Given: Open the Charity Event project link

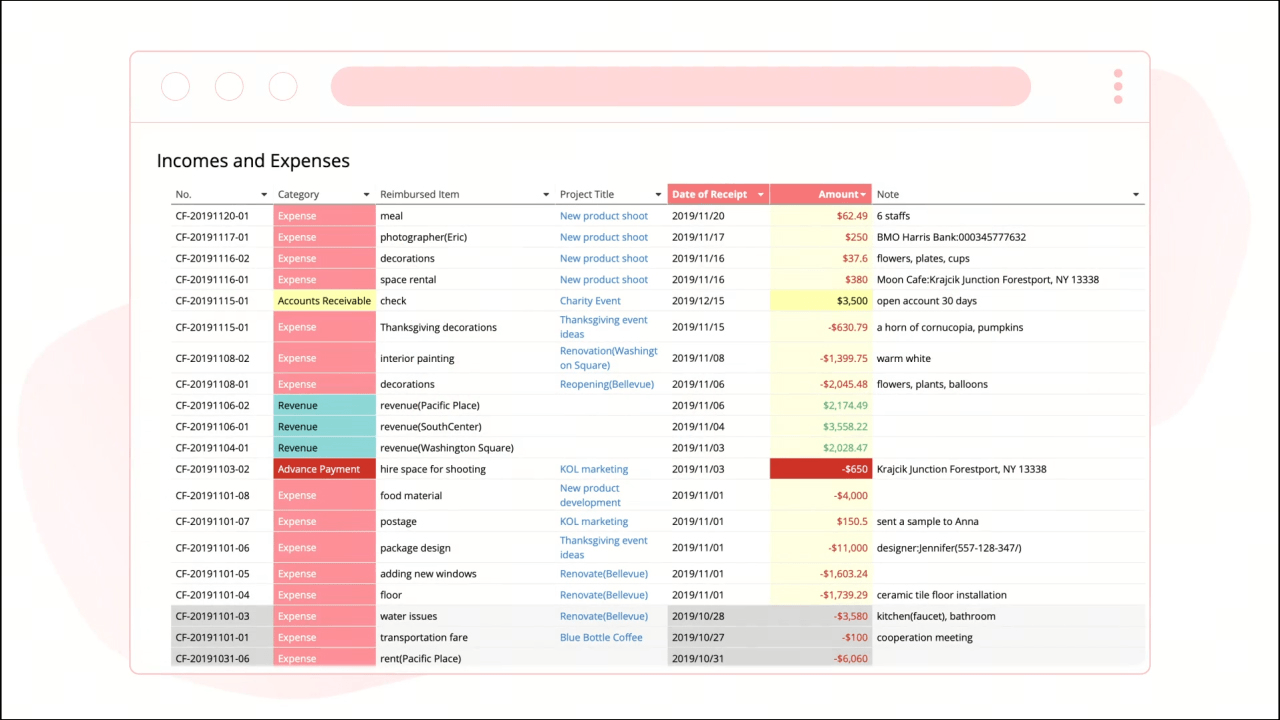Looking at the screenshot, I should point(590,301).
